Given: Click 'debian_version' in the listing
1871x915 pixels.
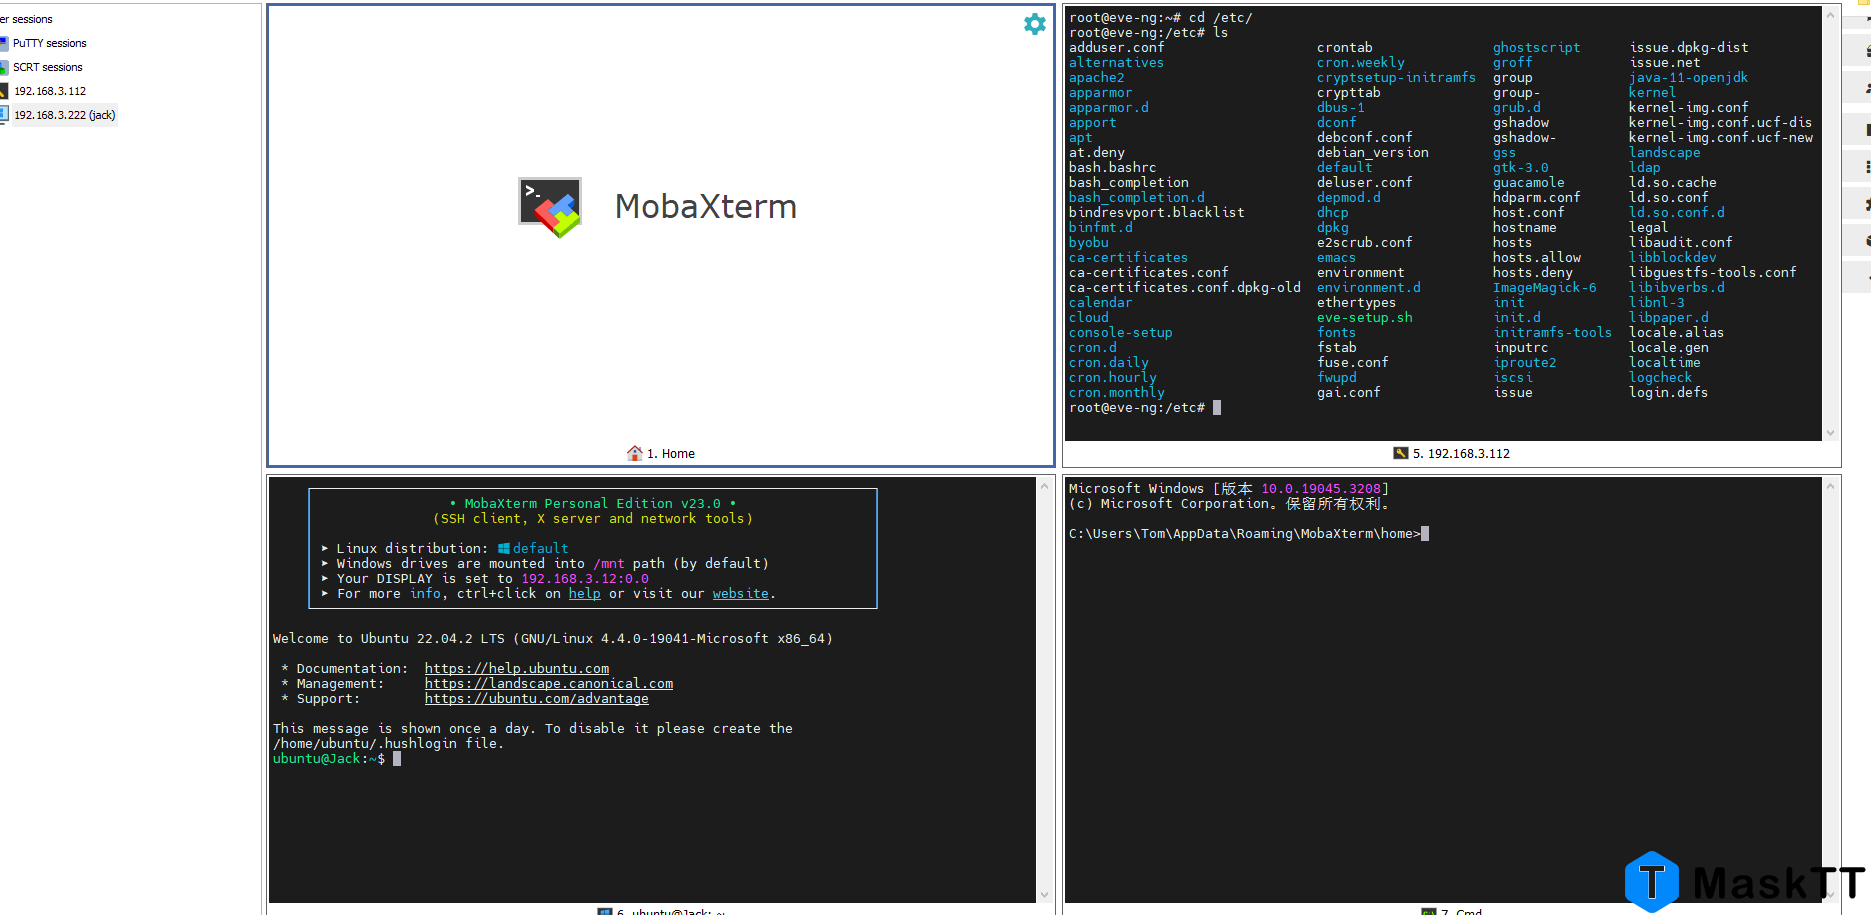Looking at the screenshot, I should tap(1373, 152).
